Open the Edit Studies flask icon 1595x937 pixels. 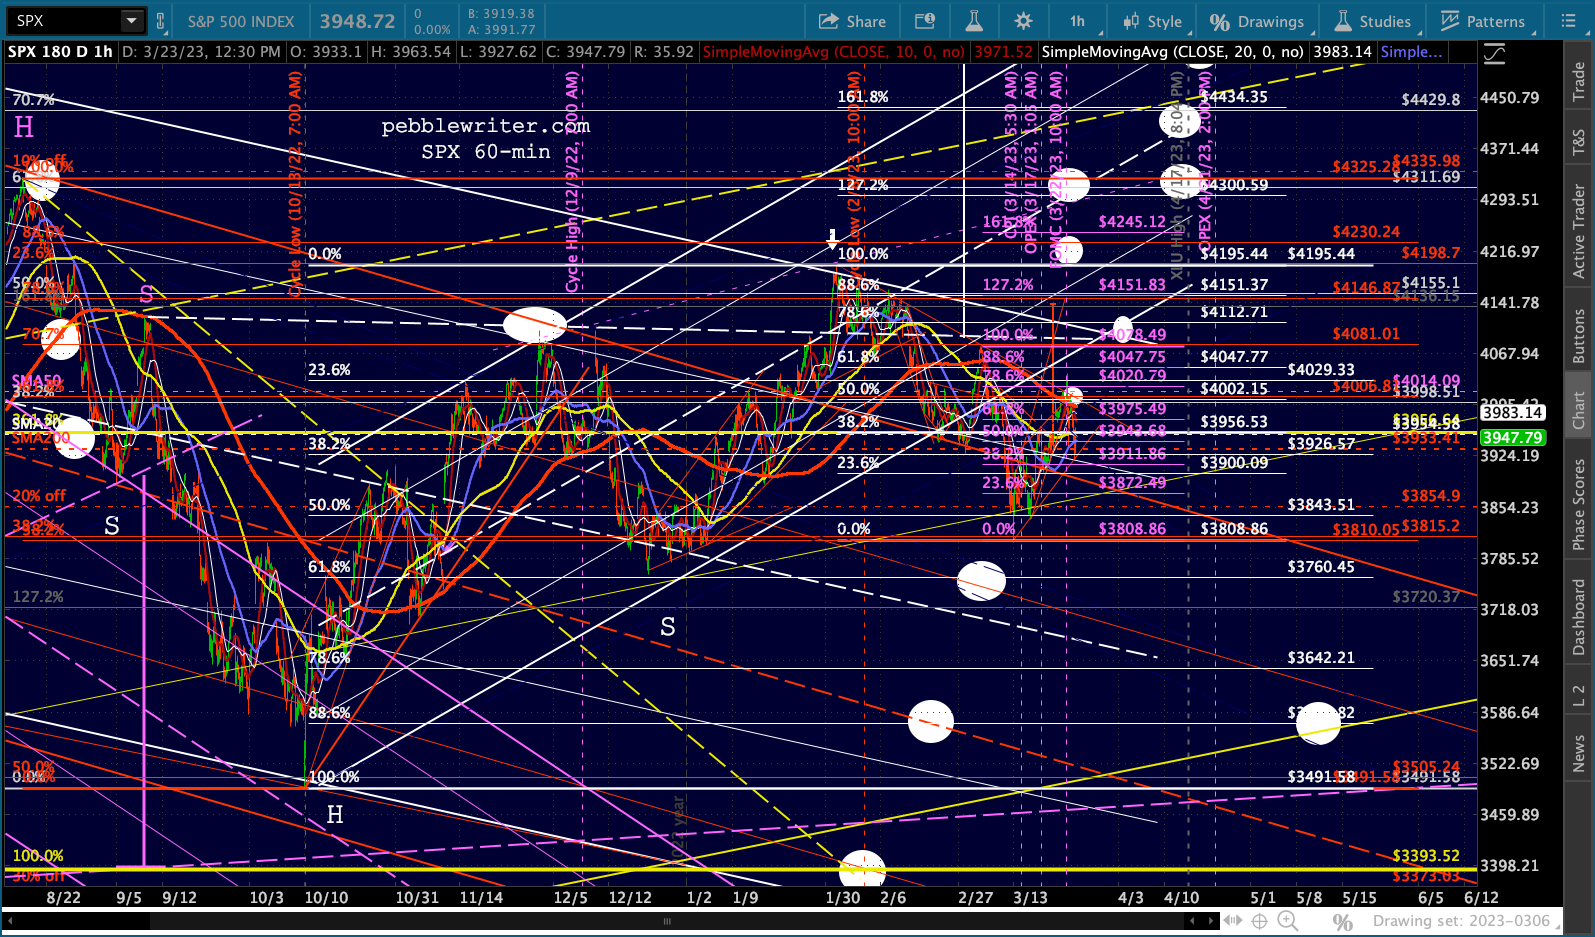(x=973, y=21)
